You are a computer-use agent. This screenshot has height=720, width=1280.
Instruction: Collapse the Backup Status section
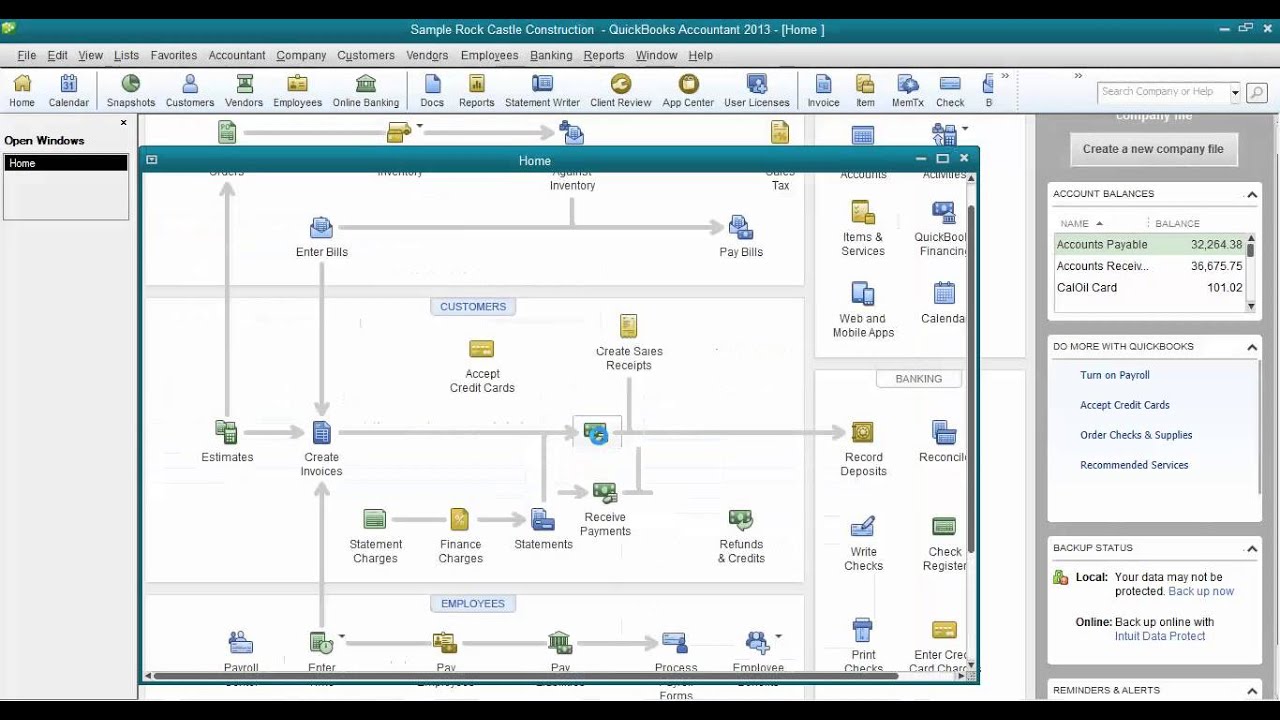click(1251, 548)
